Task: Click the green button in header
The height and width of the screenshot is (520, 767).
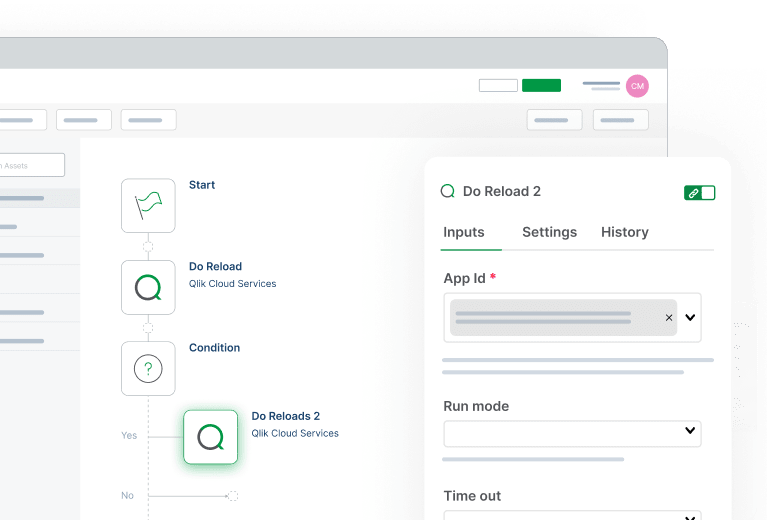Action: 541,86
